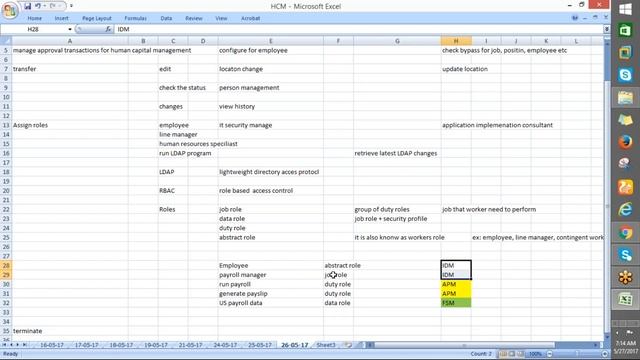
Task: Expand the formula bar
Action: [x=607, y=29]
